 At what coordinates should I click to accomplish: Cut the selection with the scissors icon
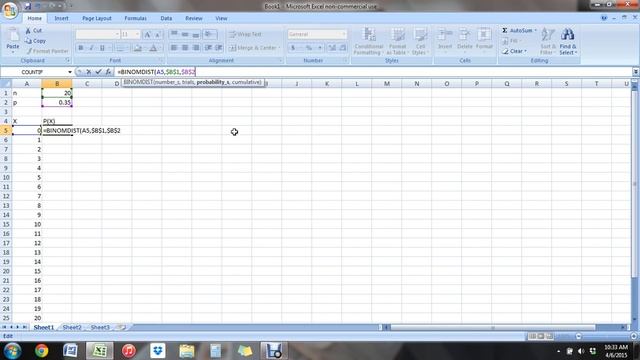(28, 31)
